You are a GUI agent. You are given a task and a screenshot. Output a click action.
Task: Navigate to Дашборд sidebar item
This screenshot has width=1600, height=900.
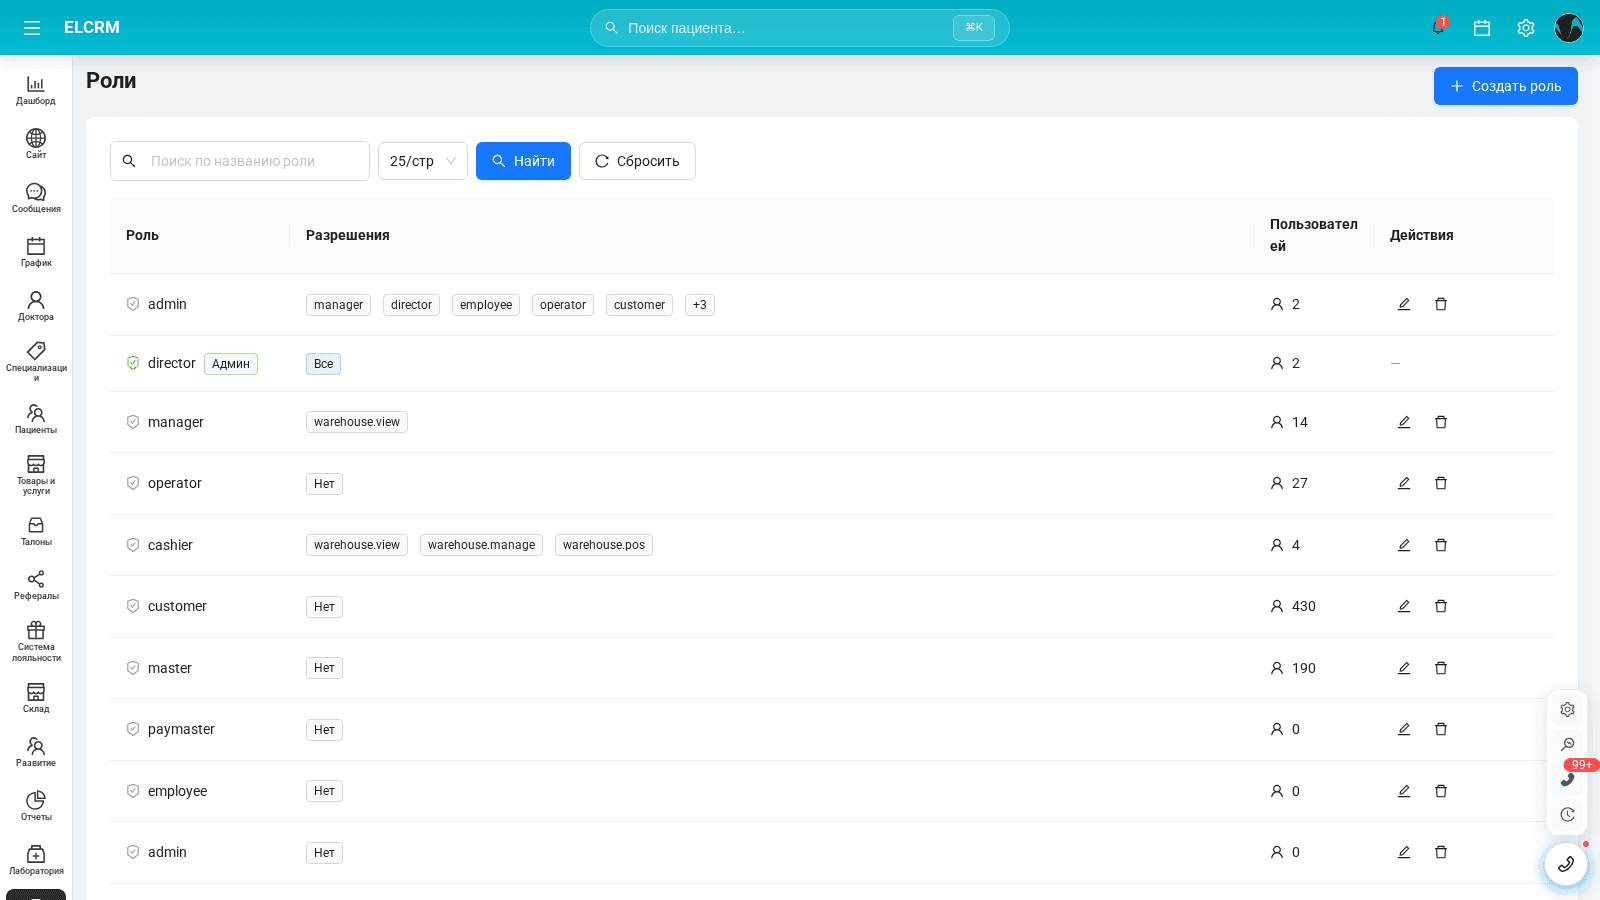[x=36, y=90]
